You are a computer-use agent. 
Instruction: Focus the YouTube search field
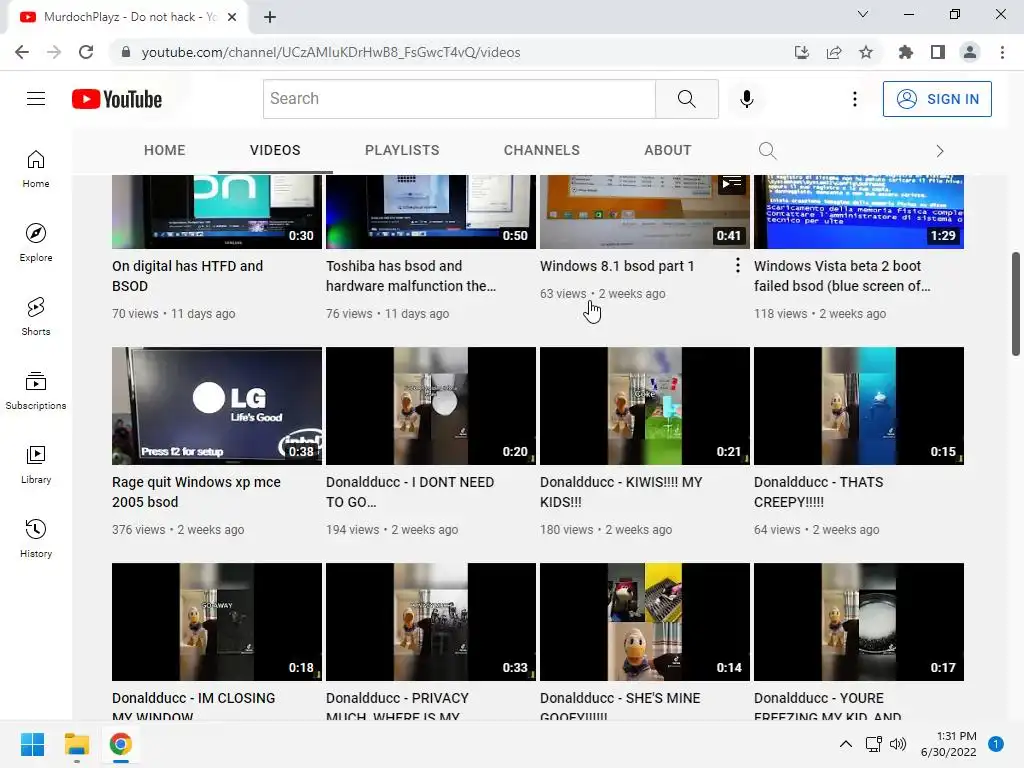[459, 99]
